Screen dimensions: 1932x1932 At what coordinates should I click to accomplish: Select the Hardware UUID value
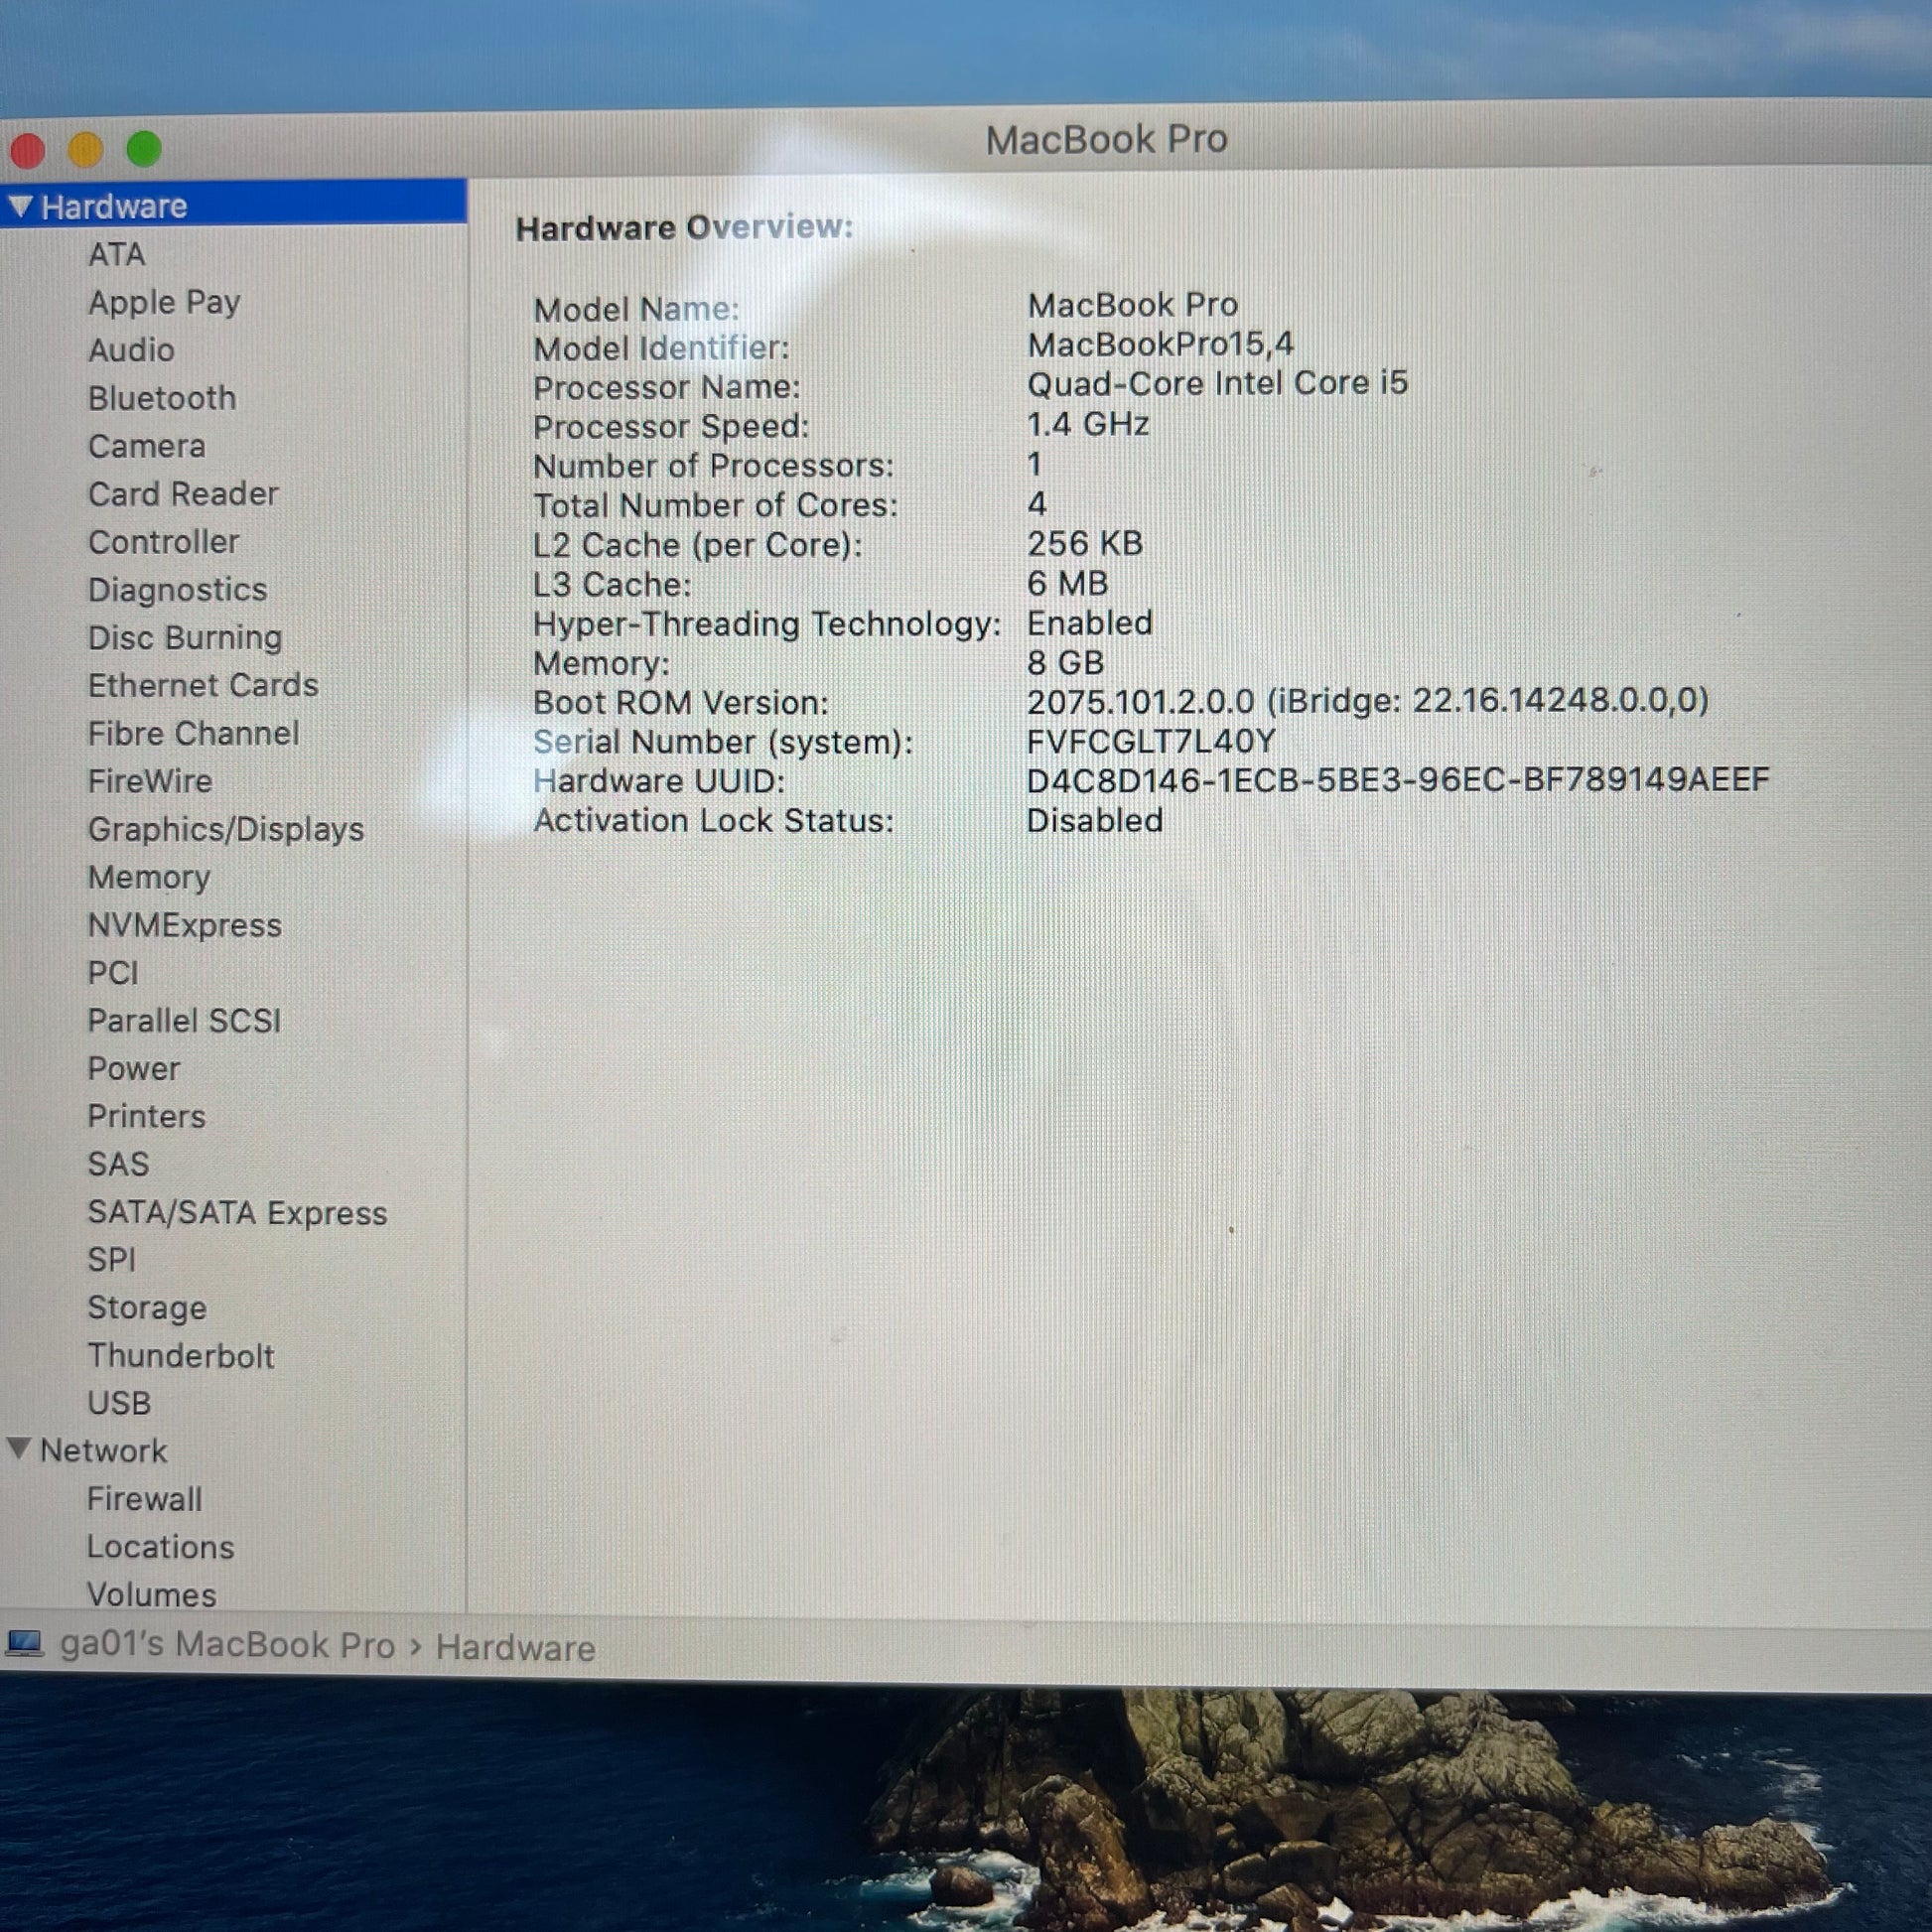click(x=1398, y=779)
